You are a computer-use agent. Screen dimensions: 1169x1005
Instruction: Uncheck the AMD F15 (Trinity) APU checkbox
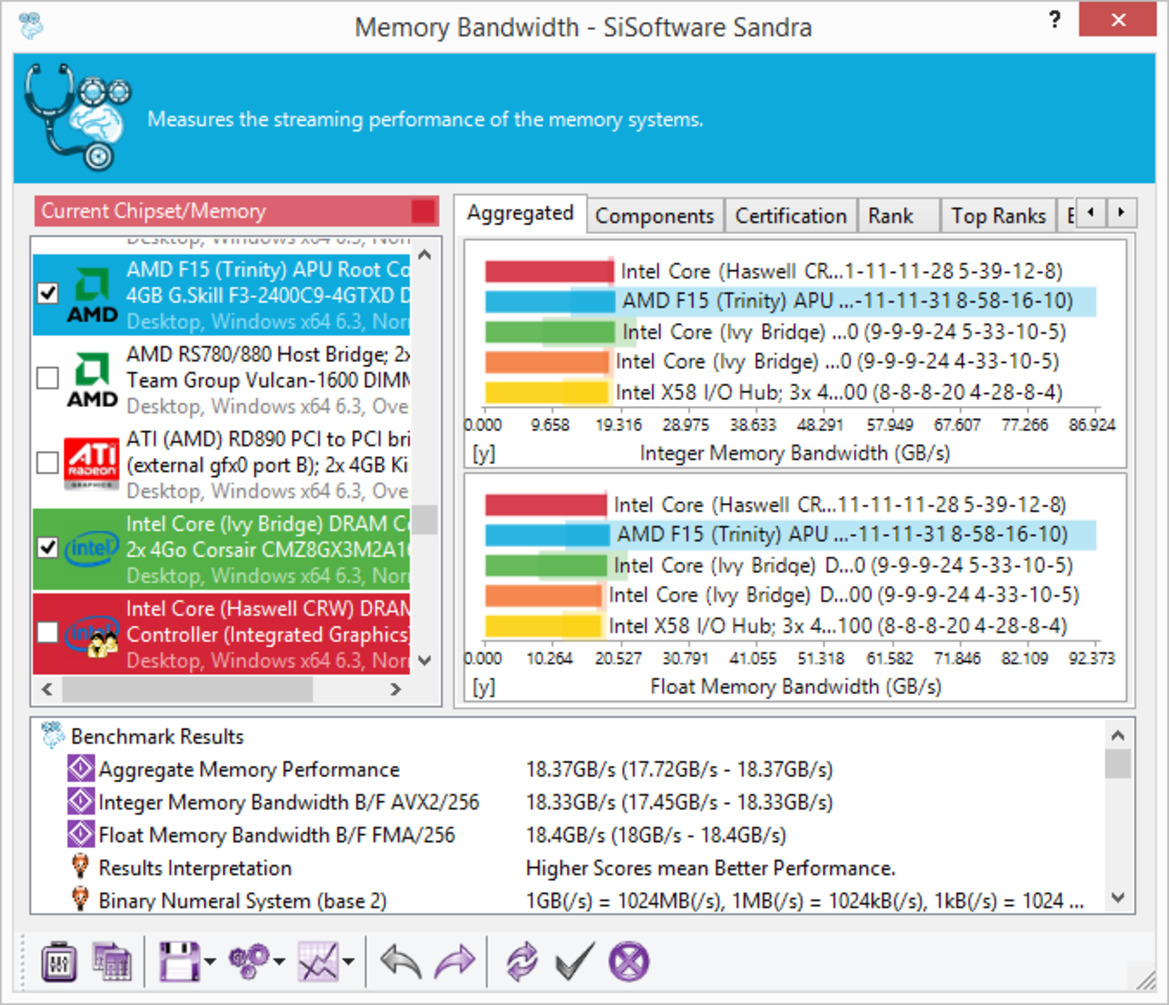tap(48, 293)
